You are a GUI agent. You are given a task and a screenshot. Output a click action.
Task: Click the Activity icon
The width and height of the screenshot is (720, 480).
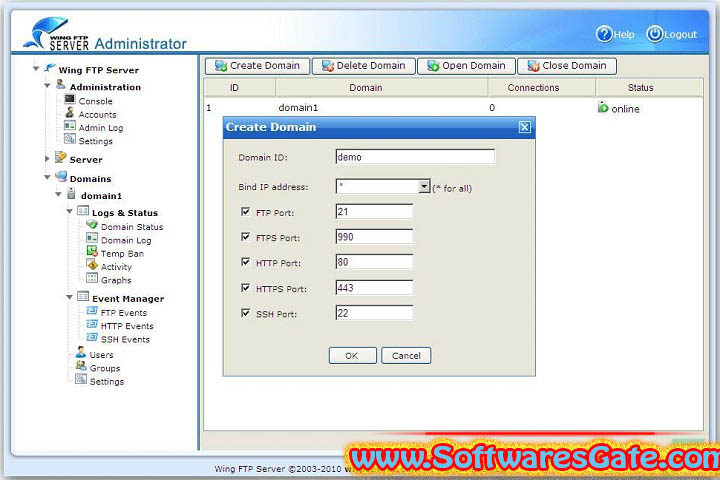coord(92,265)
